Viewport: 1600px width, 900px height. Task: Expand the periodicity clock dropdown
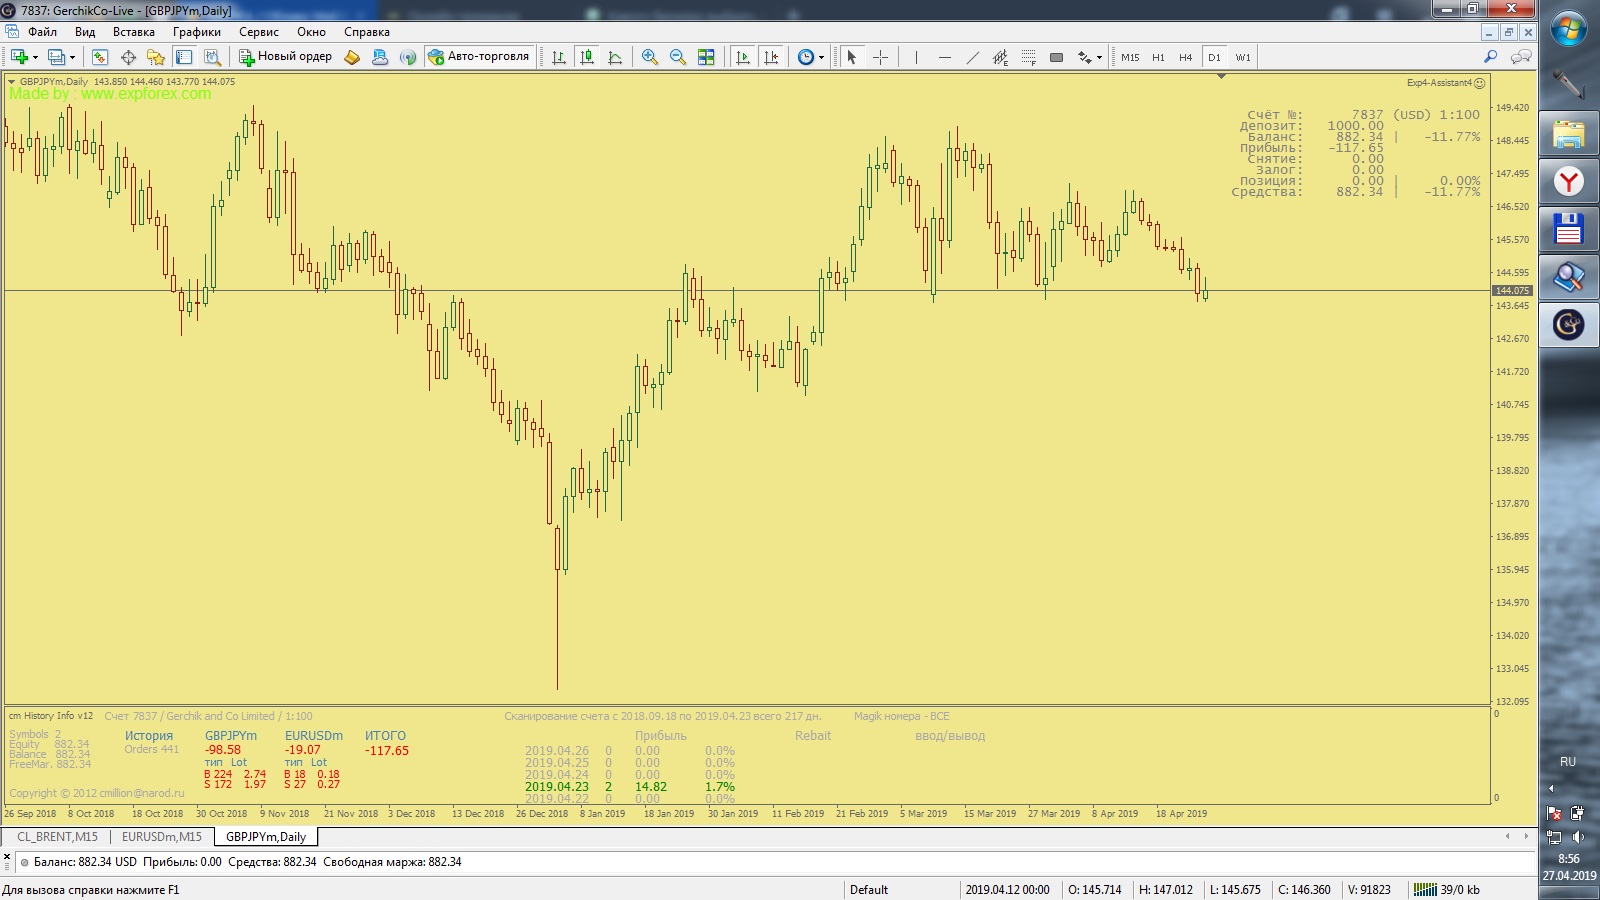821,58
